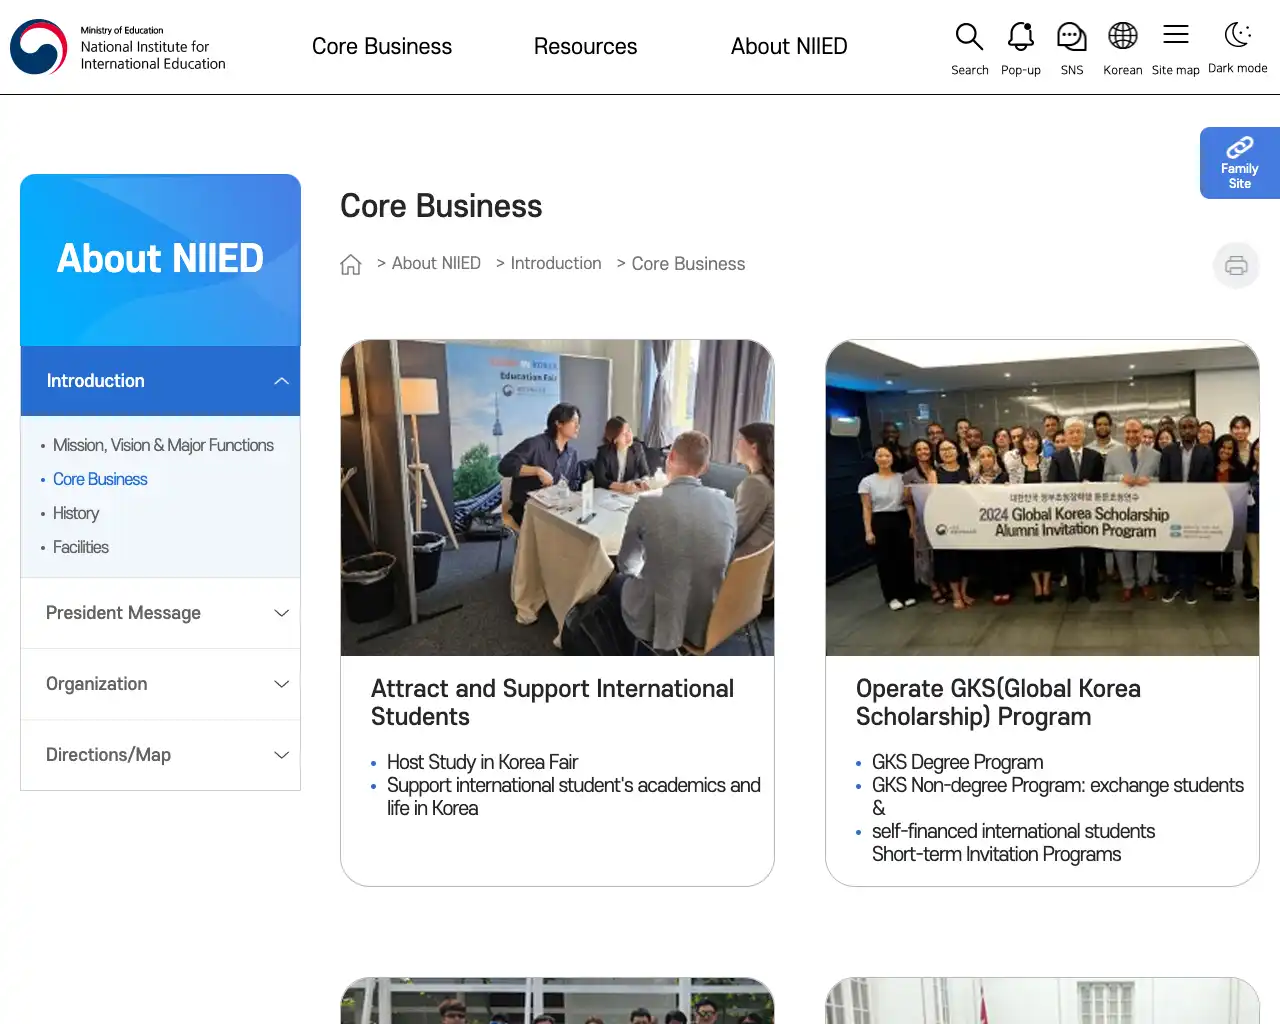Image resolution: width=1280 pixels, height=1024 pixels.
Task: Click 'Host Study in Korea Fair' bullet
Action: (x=482, y=762)
